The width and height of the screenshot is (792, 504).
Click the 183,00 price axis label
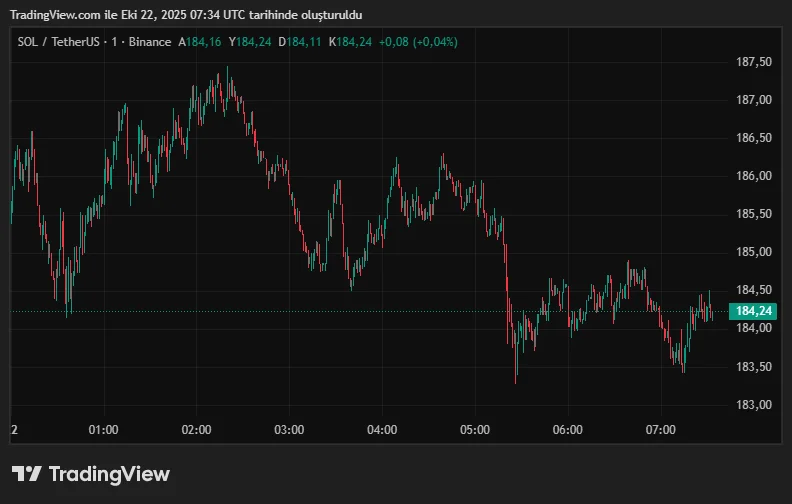pos(753,405)
